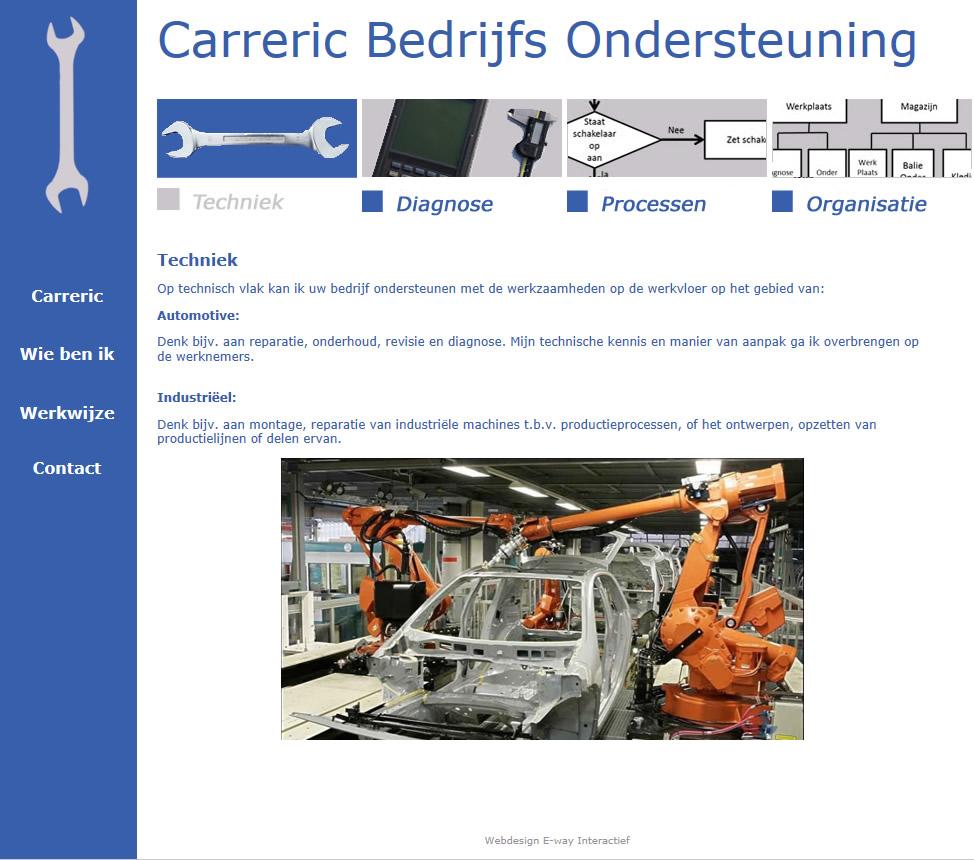Select the blue square next to Organisatie
Viewport: 974px width, 860px height.
[x=783, y=202]
